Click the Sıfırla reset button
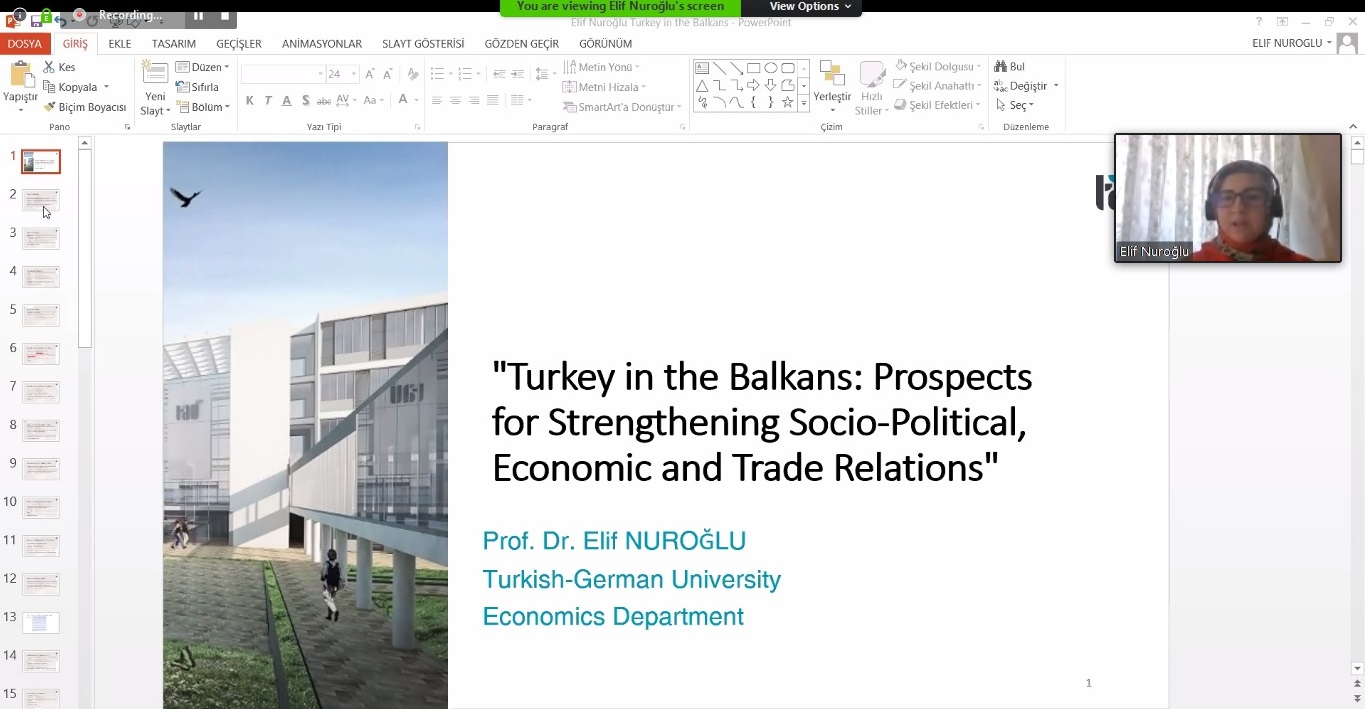The image size is (1365, 709). click(x=197, y=87)
